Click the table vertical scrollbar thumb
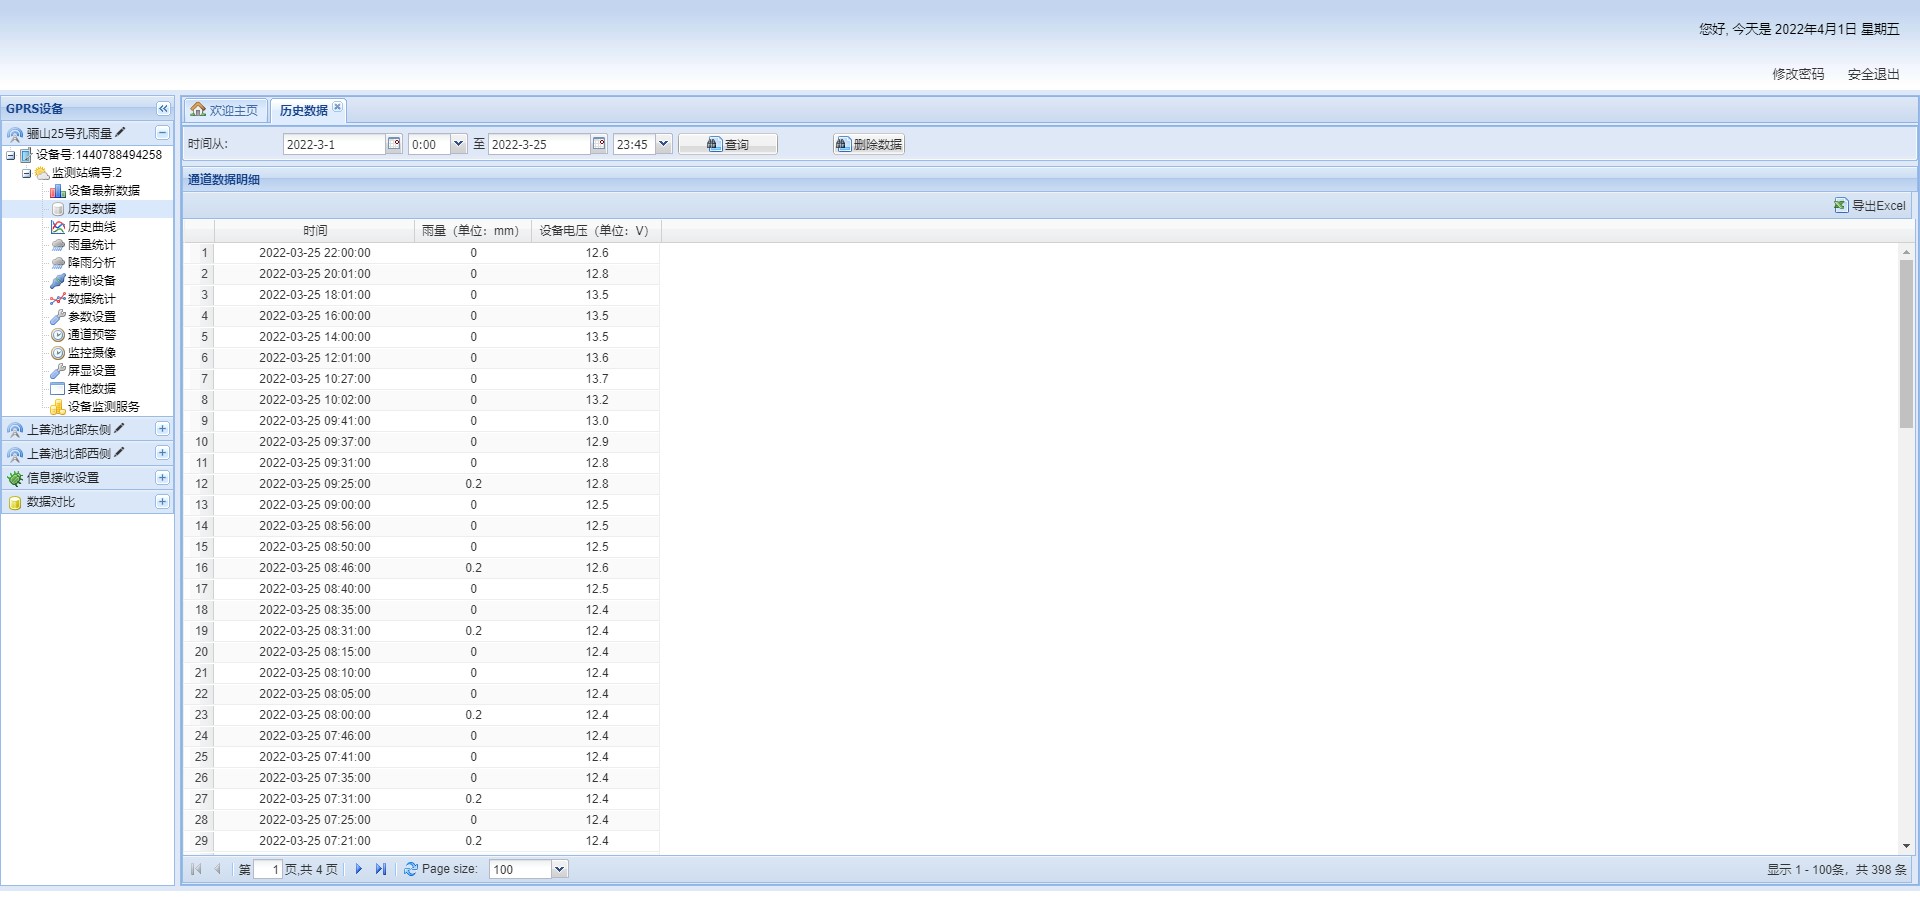The width and height of the screenshot is (1920, 915). pyautogui.click(x=1906, y=344)
